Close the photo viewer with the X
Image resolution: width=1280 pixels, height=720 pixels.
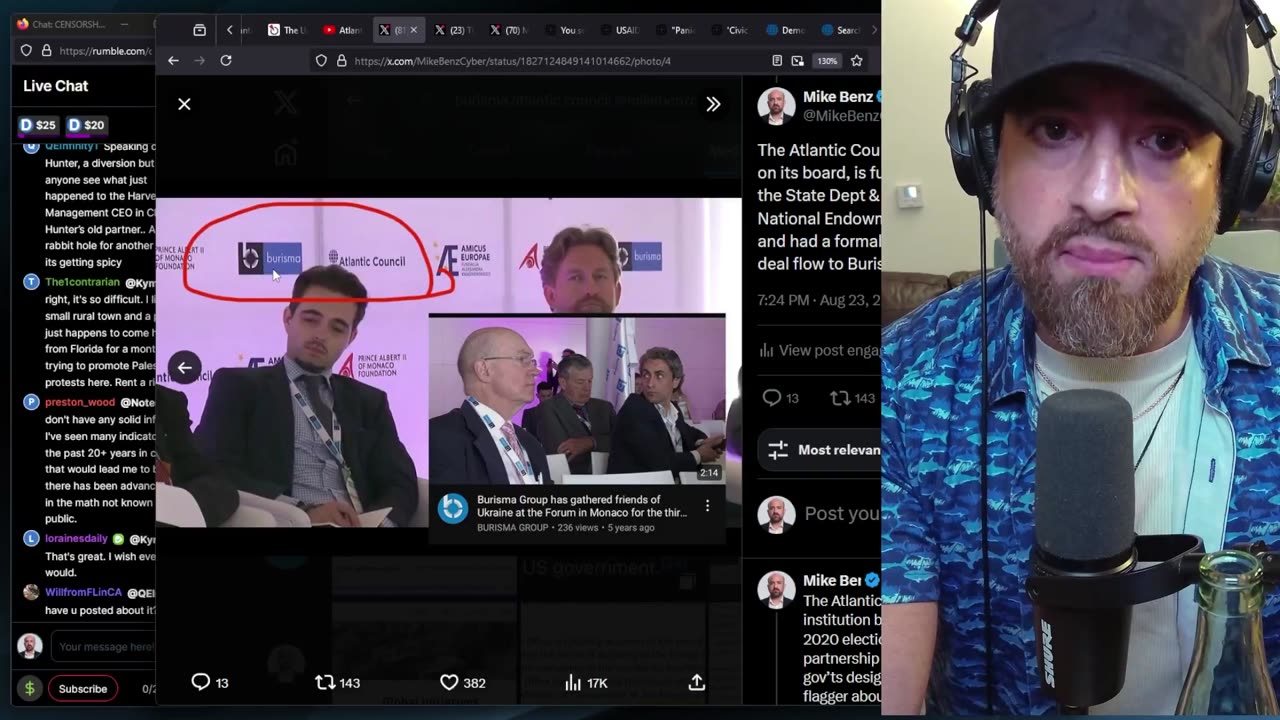(x=184, y=104)
